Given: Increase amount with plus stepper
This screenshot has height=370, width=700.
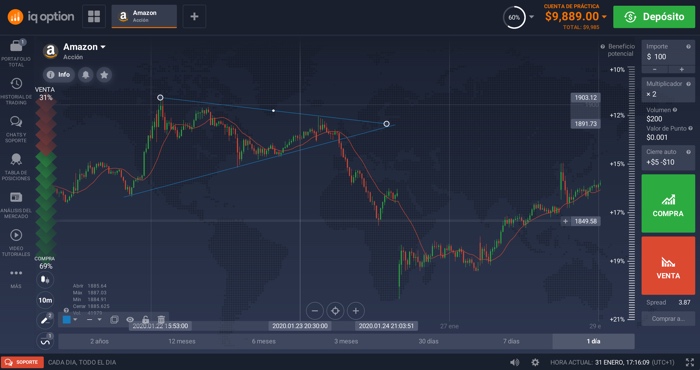Looking at the screenshot, I should (682, 70).
